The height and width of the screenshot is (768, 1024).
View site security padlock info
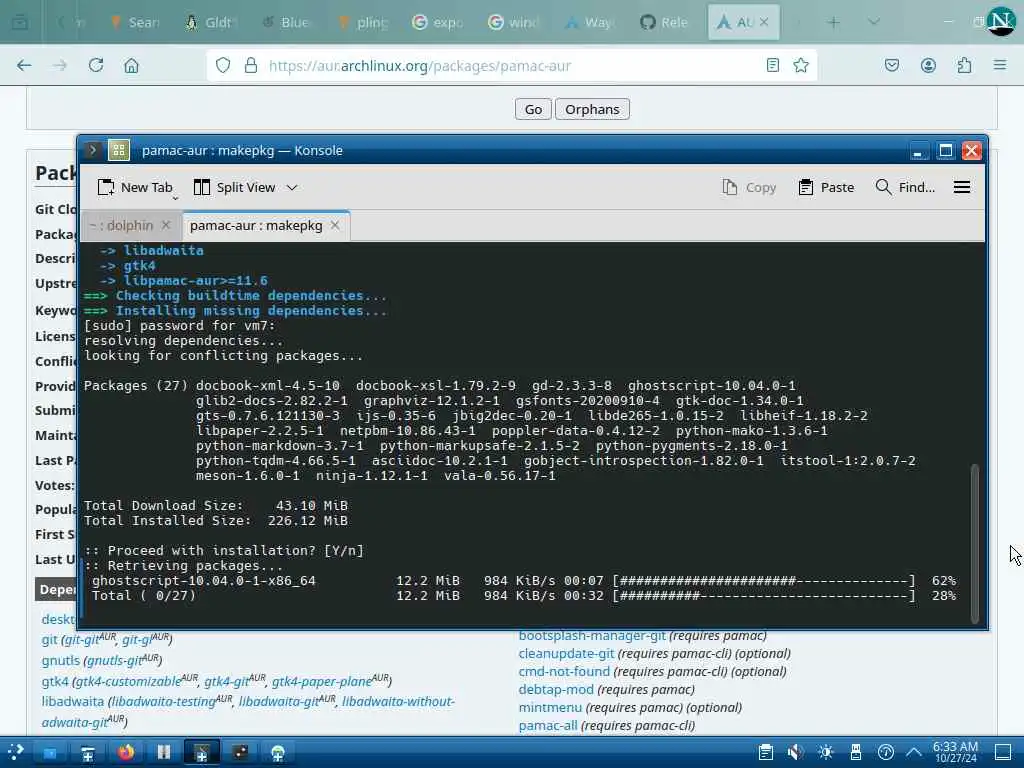coord(251,65)
